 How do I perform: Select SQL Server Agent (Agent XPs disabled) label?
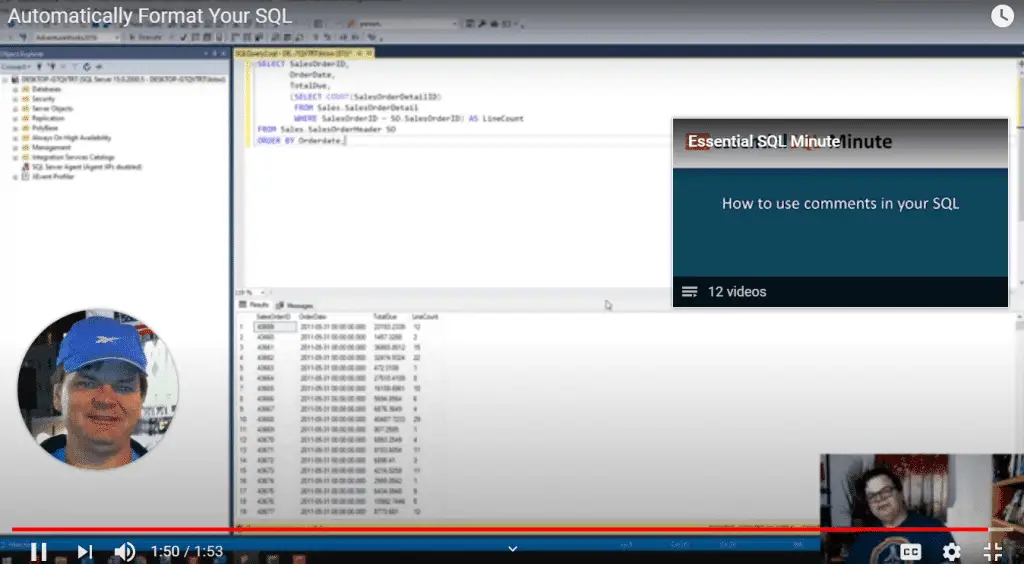(x=87, y=167)
